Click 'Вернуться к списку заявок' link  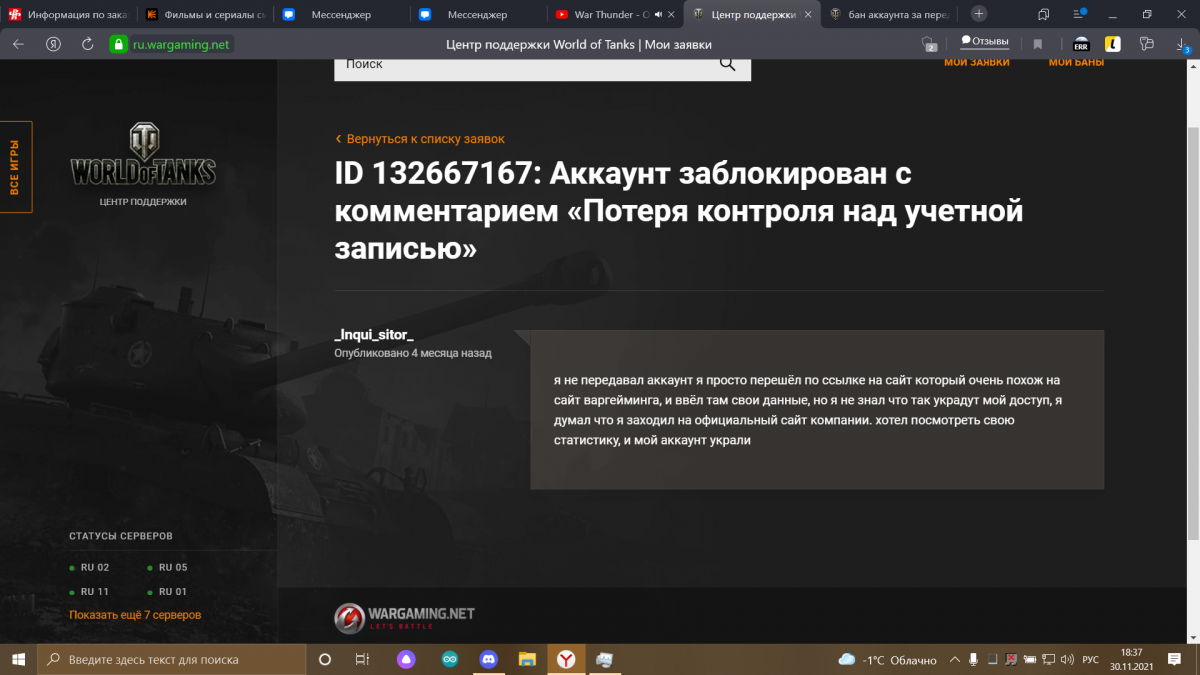coord(420,139)
